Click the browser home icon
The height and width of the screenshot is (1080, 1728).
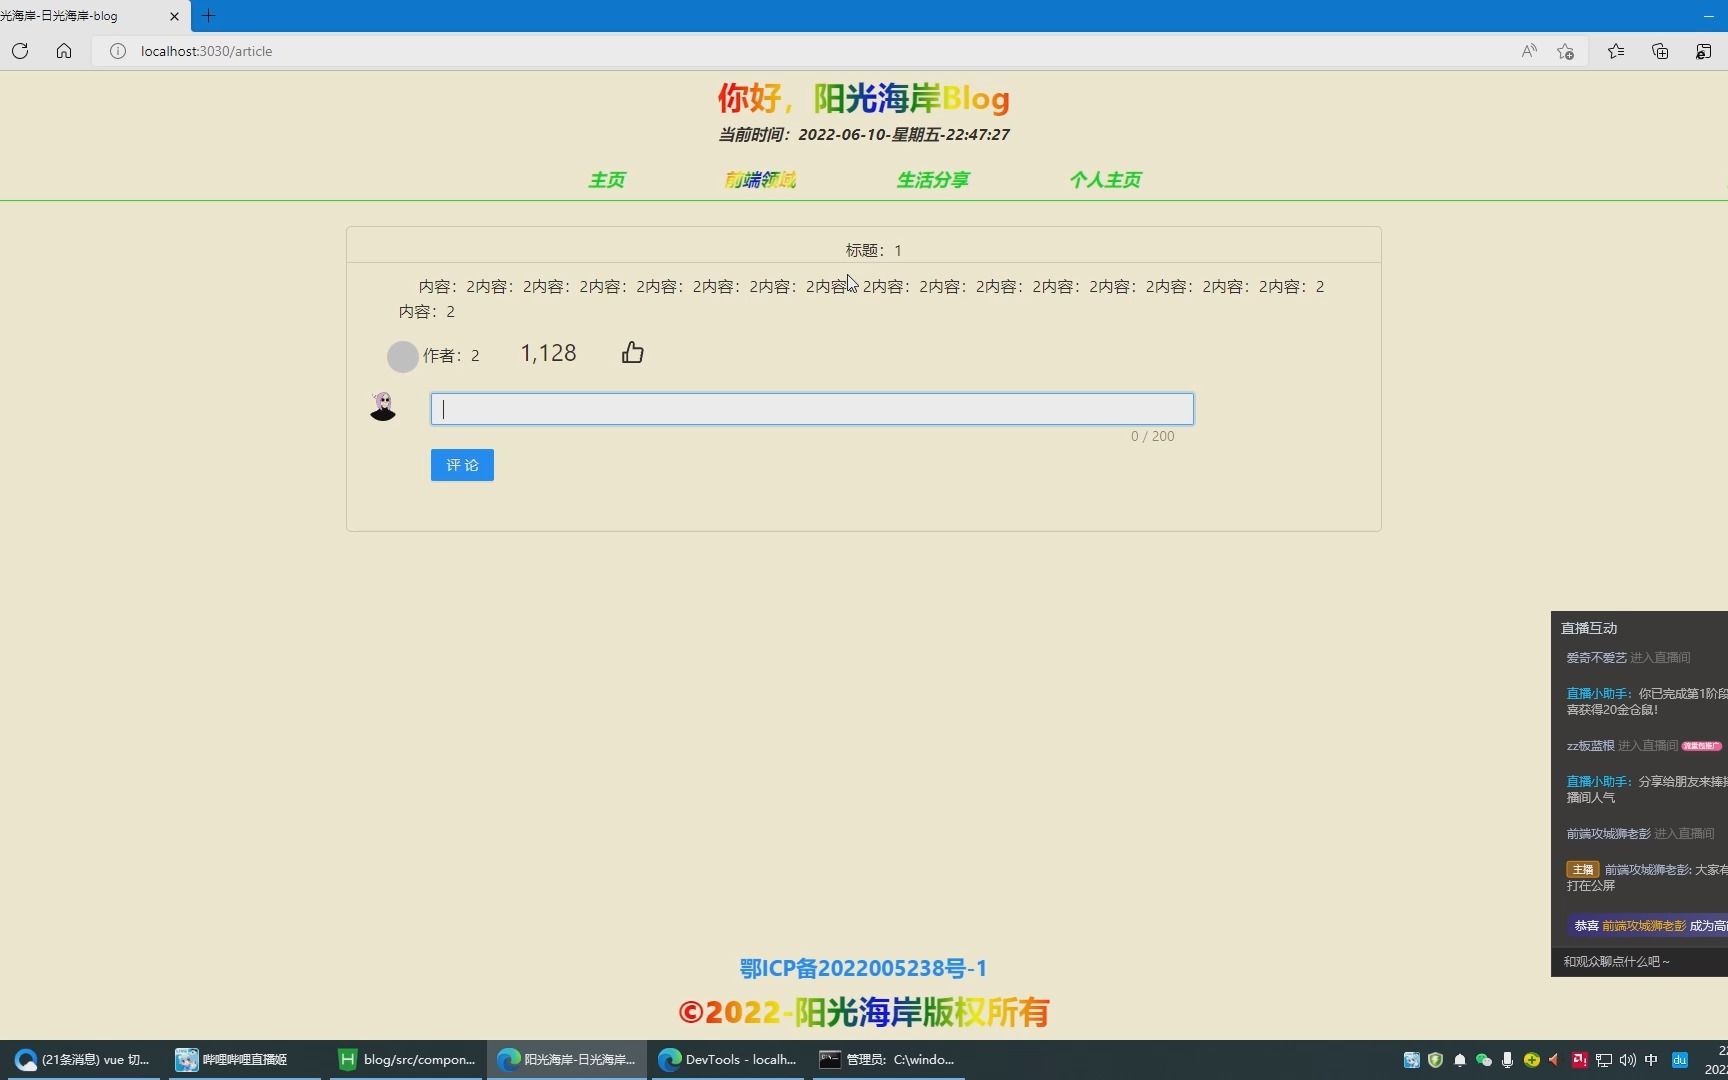tap(64, 51)
